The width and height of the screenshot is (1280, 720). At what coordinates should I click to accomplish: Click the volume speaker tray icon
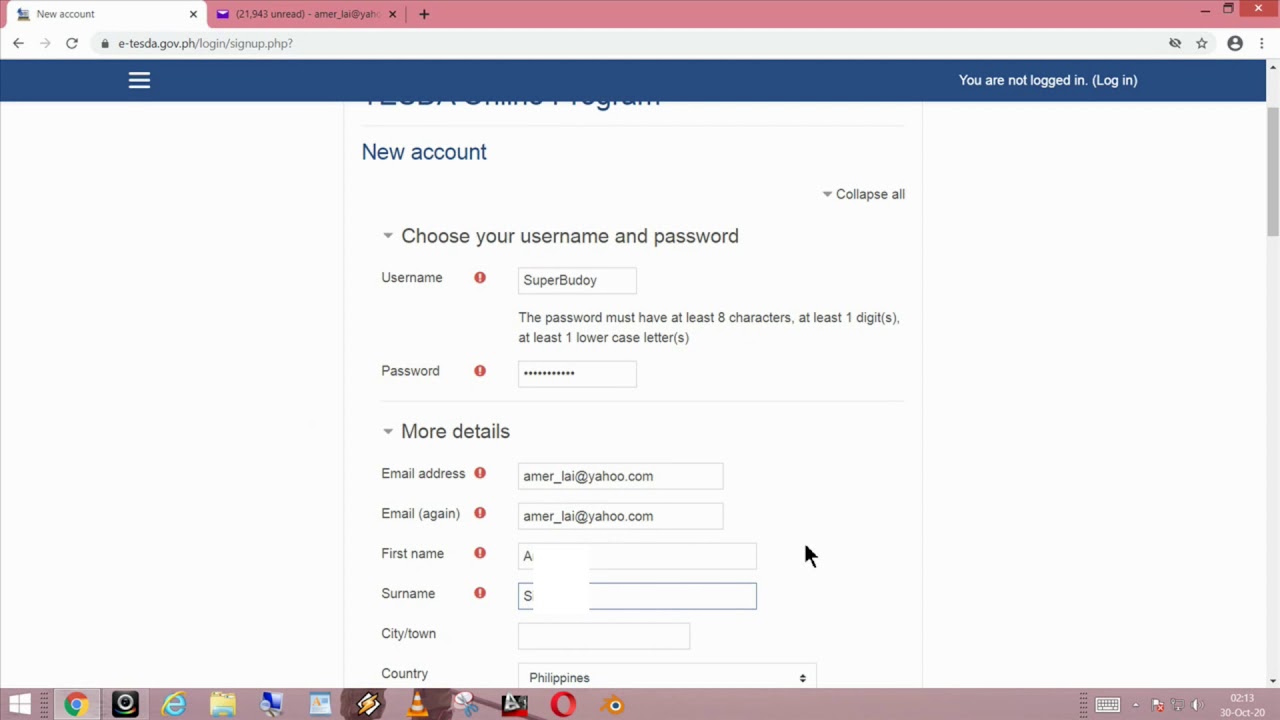(x=1196, y=704)
